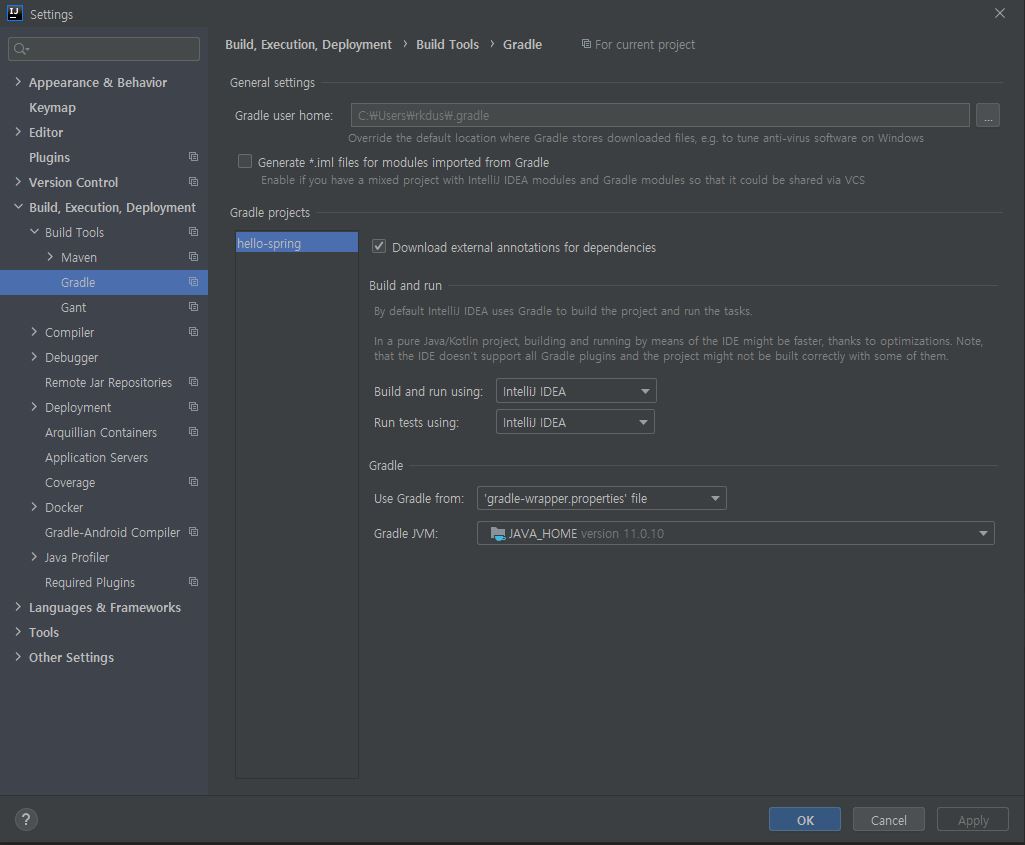Select Keymap in the settings tree

pyautogui.click(x=52, y=107)
